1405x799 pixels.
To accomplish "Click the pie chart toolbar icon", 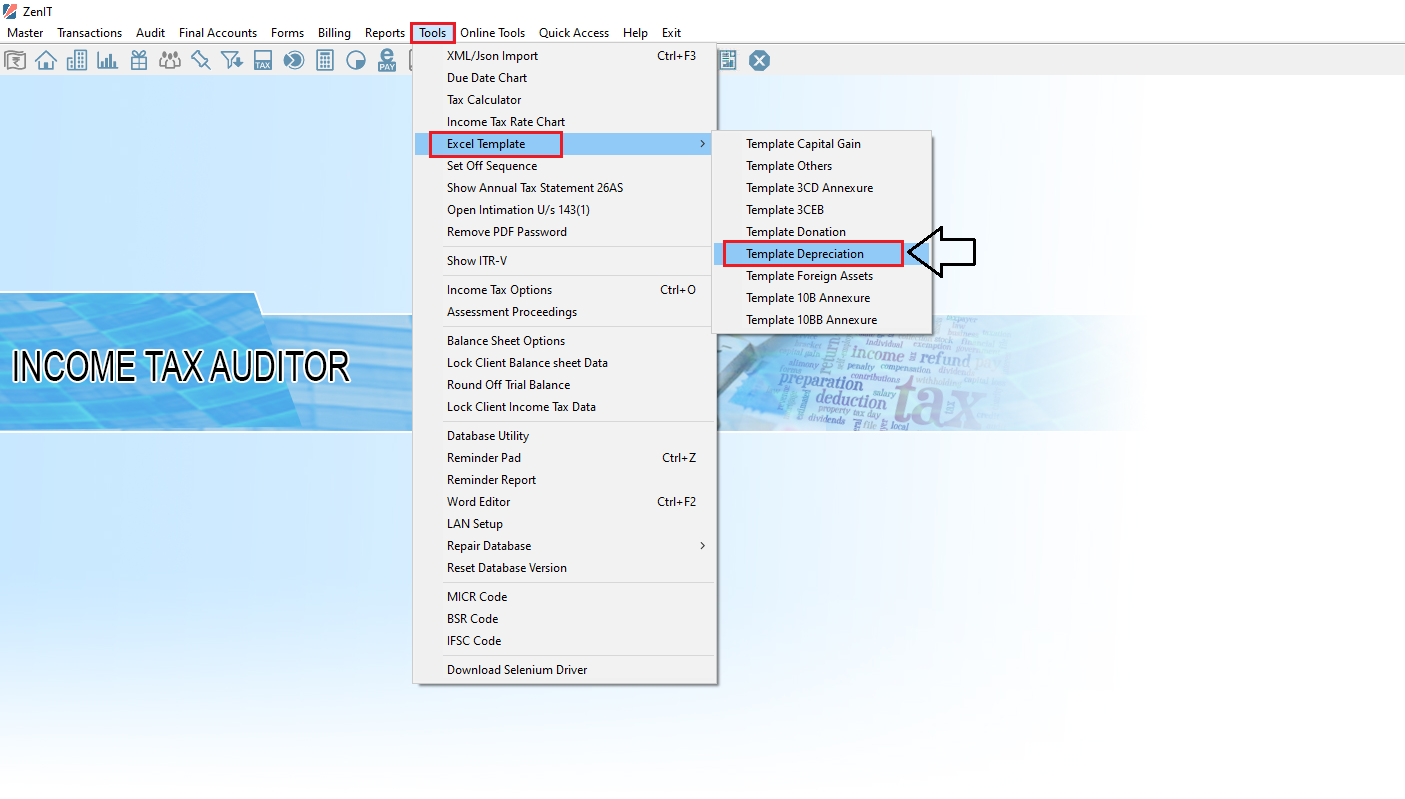I will (356, 61).
